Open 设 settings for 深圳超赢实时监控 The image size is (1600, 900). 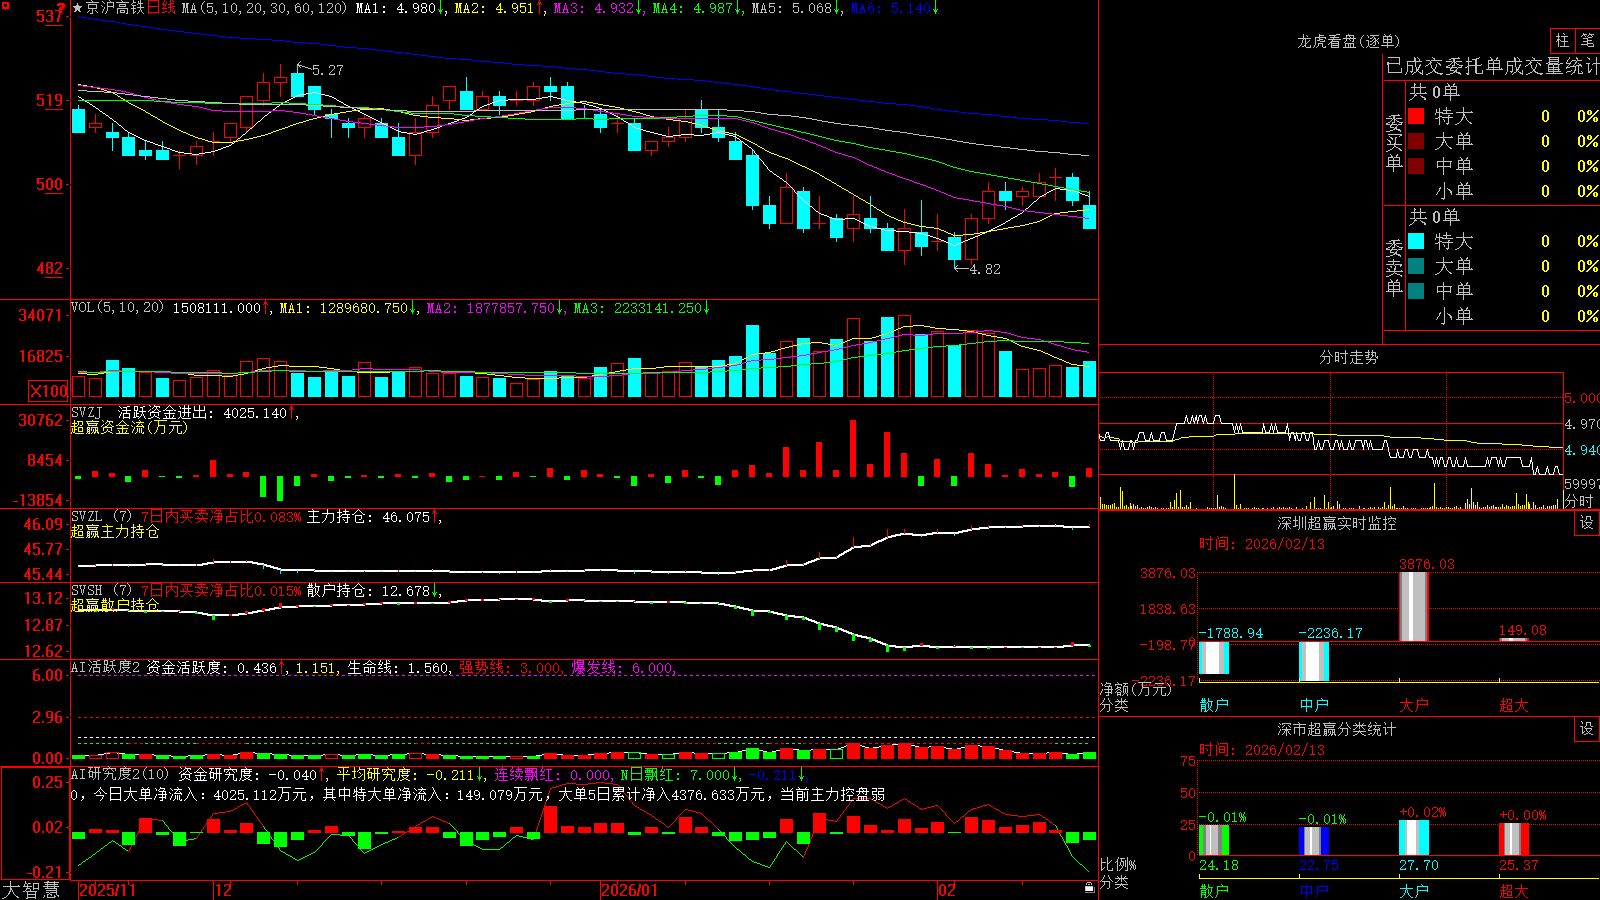1587,523
